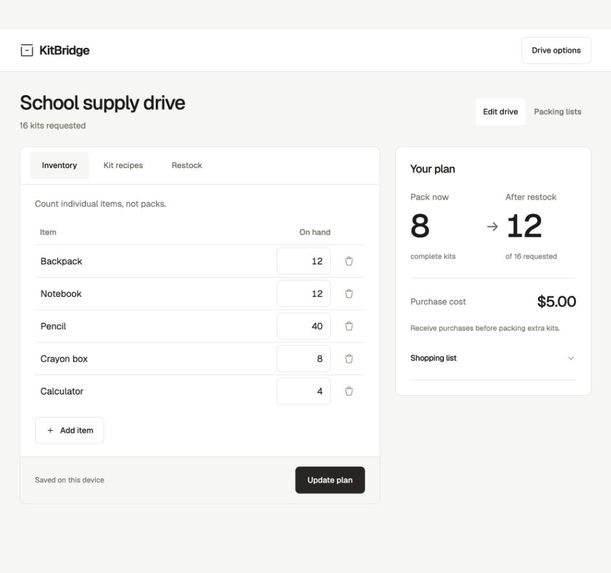Click the 'School supply drive' heading
The width and height of the screenshot is (611, 573).
tap(102, 103)
